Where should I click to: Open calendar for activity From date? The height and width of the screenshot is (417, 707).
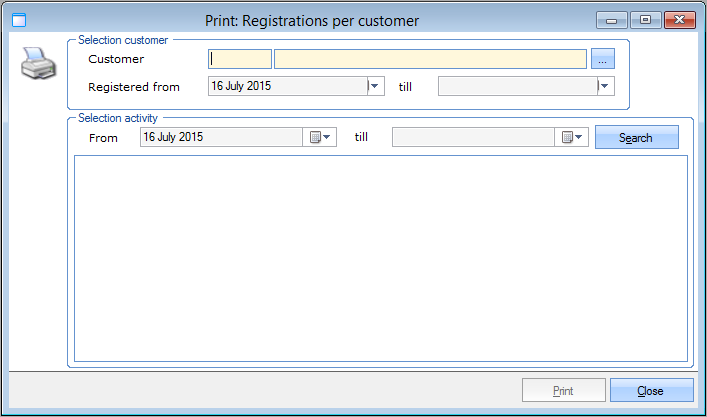click(320, 137)
